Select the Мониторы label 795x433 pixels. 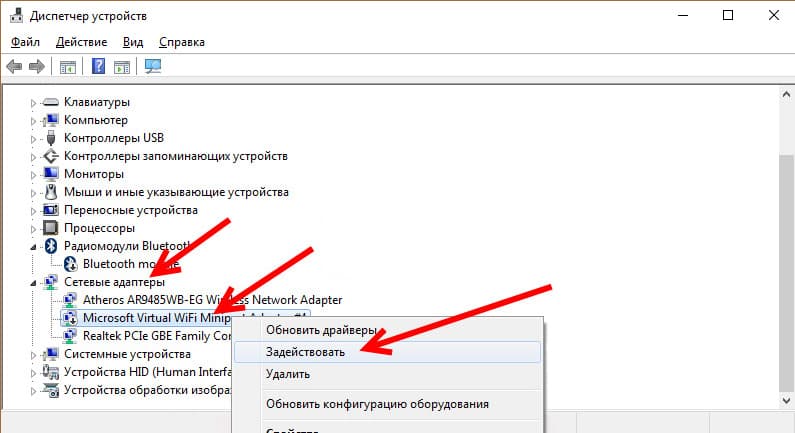tap(94, 174)
